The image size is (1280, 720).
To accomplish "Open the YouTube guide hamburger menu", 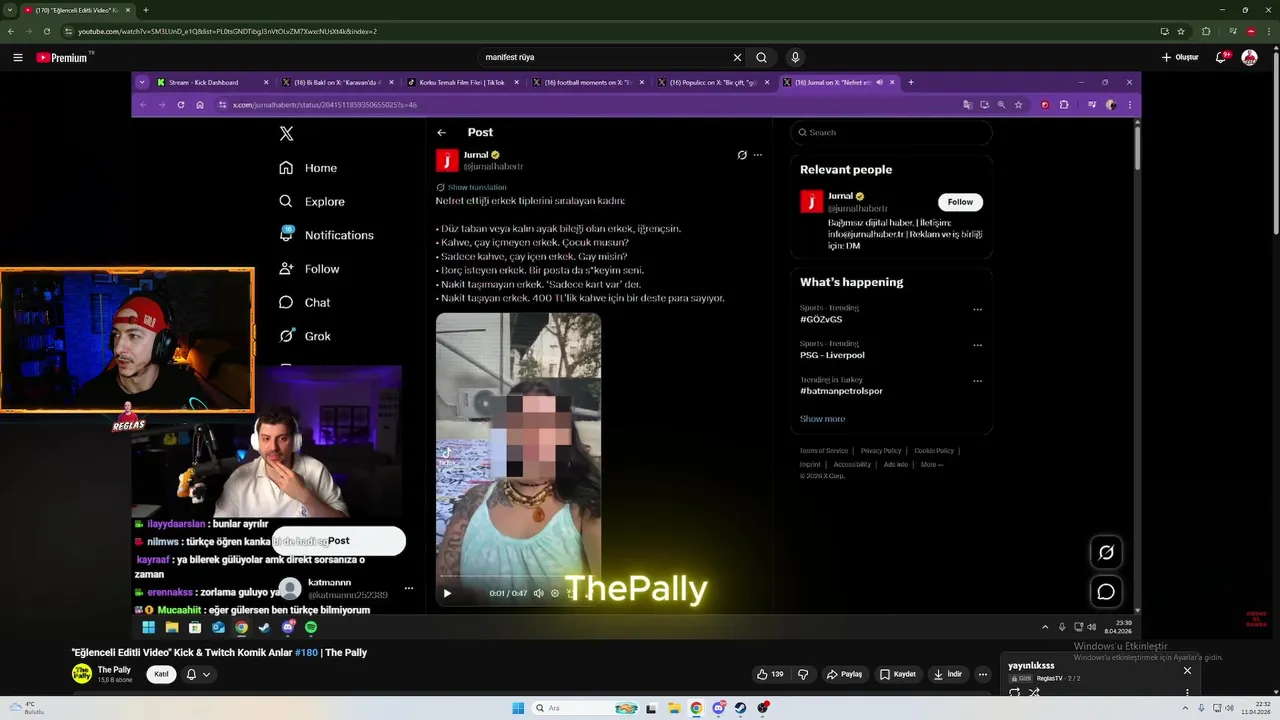I will (18, 58).
